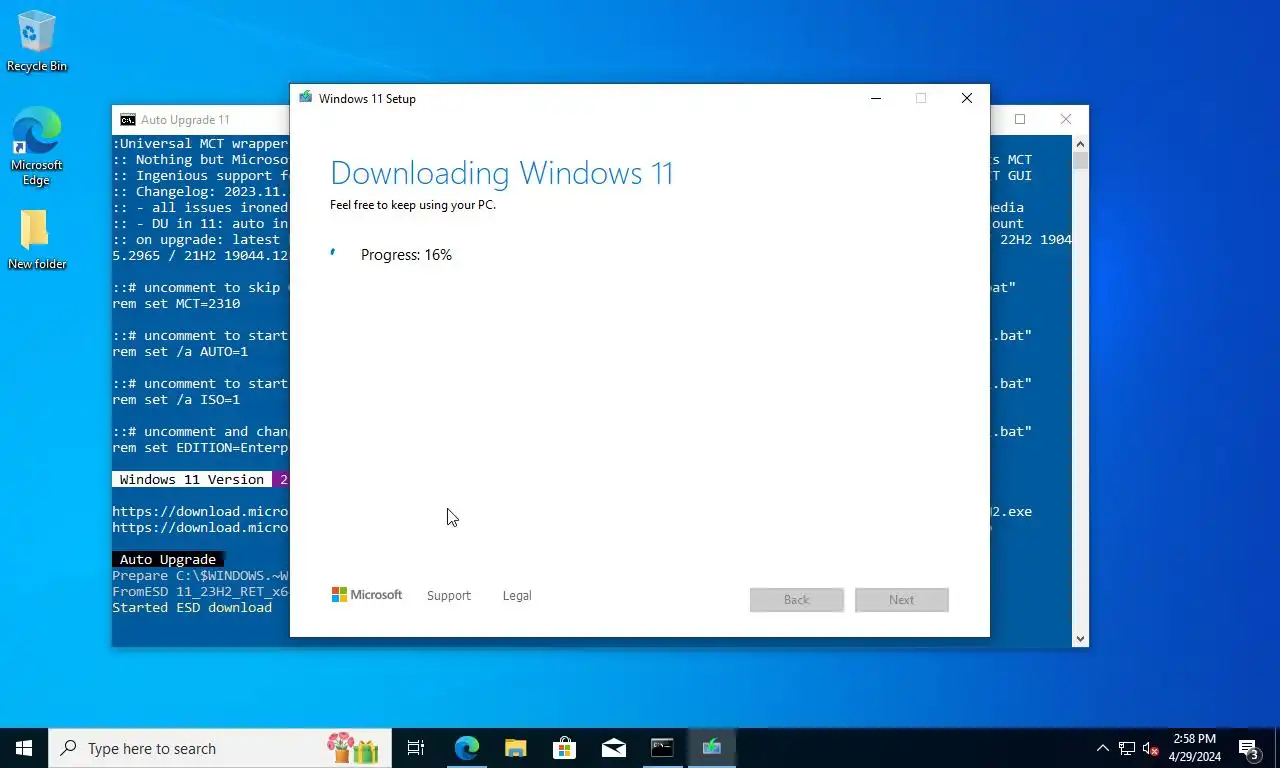The width and height of the screenshot is (1280, 768).
Task: Click 'rem set /a ISO=1' console line
Action: [176, 400]
